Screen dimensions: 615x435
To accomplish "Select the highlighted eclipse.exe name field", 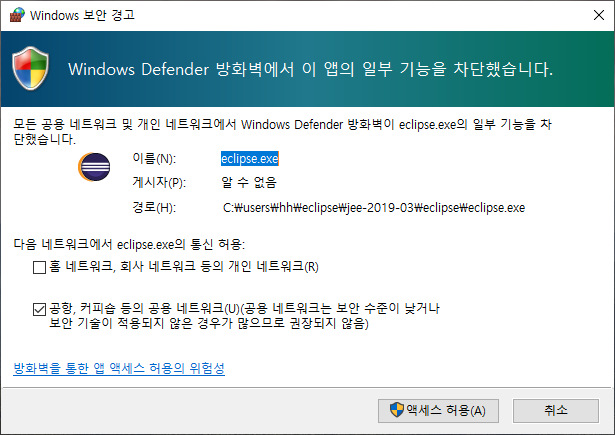I will 249,158.
